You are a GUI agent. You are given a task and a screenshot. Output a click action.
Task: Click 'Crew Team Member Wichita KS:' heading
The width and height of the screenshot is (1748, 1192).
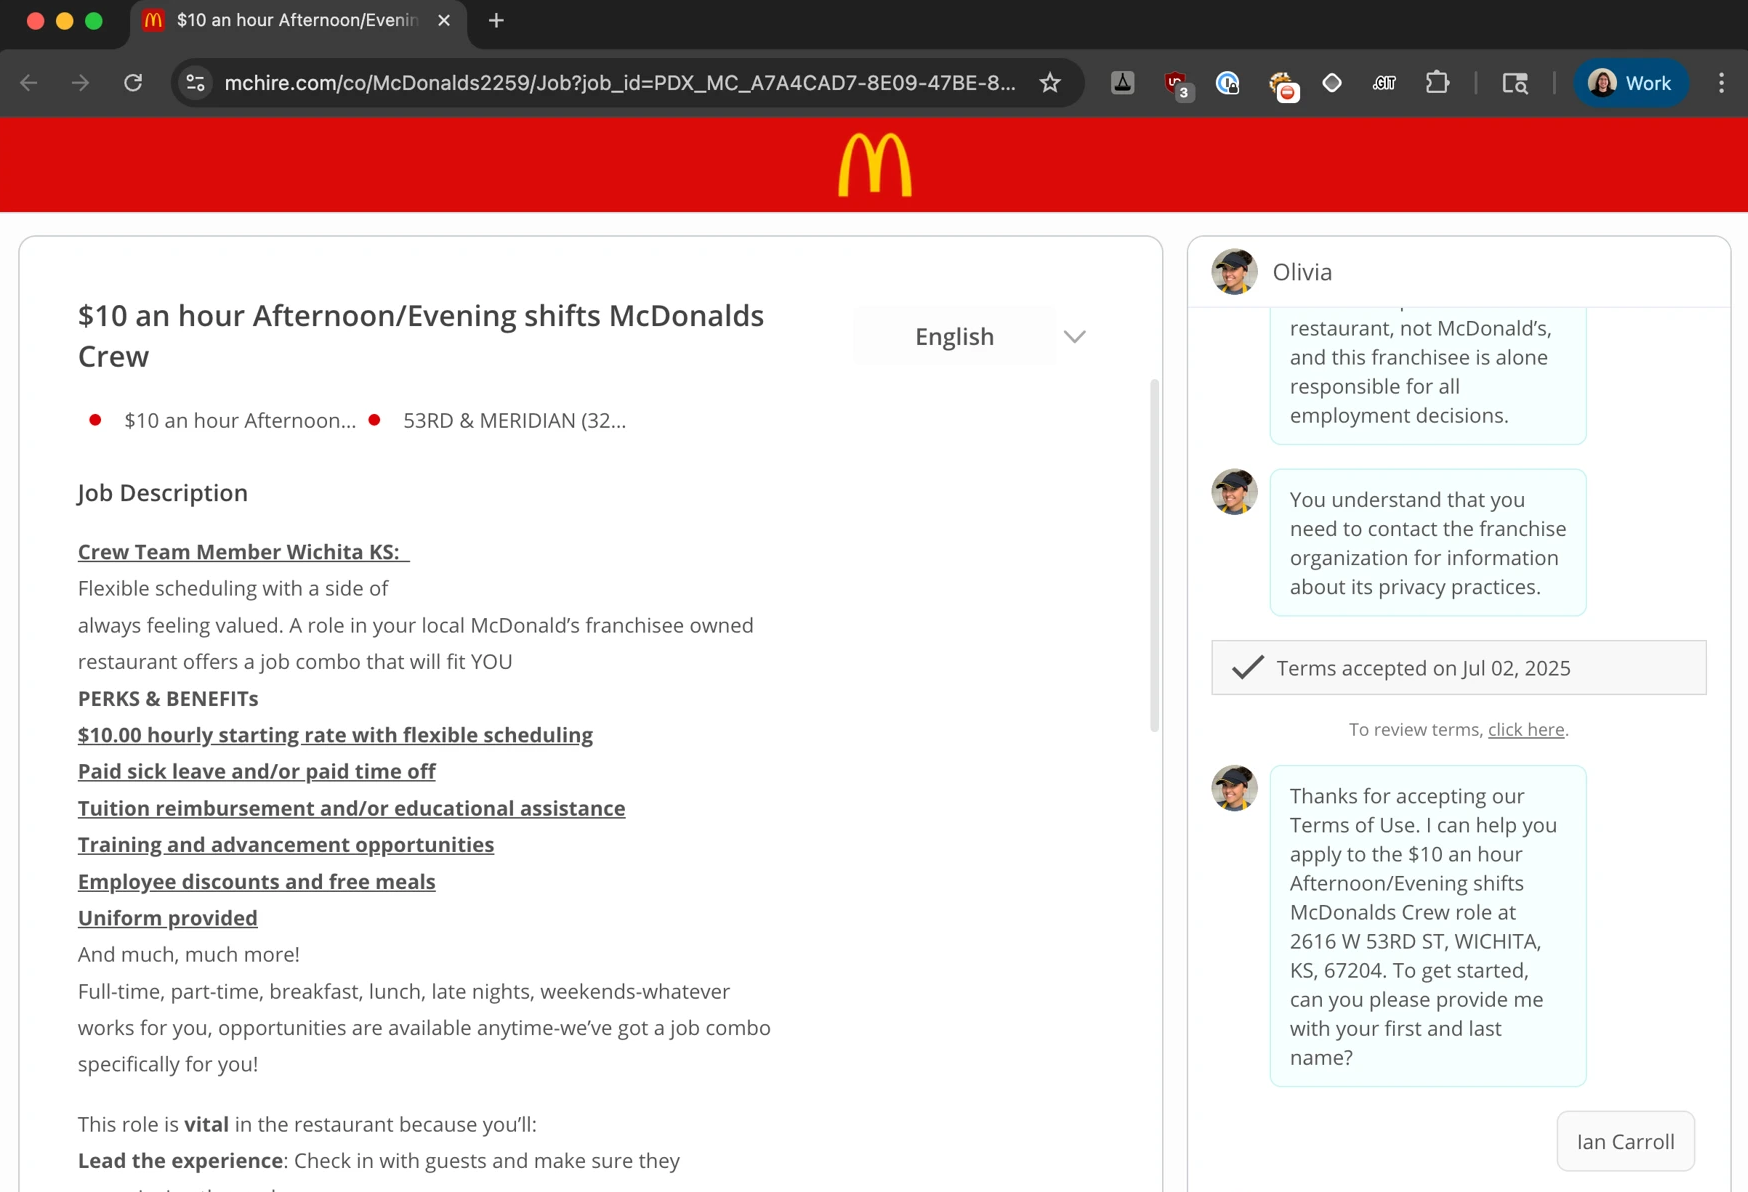pos(243,552)
